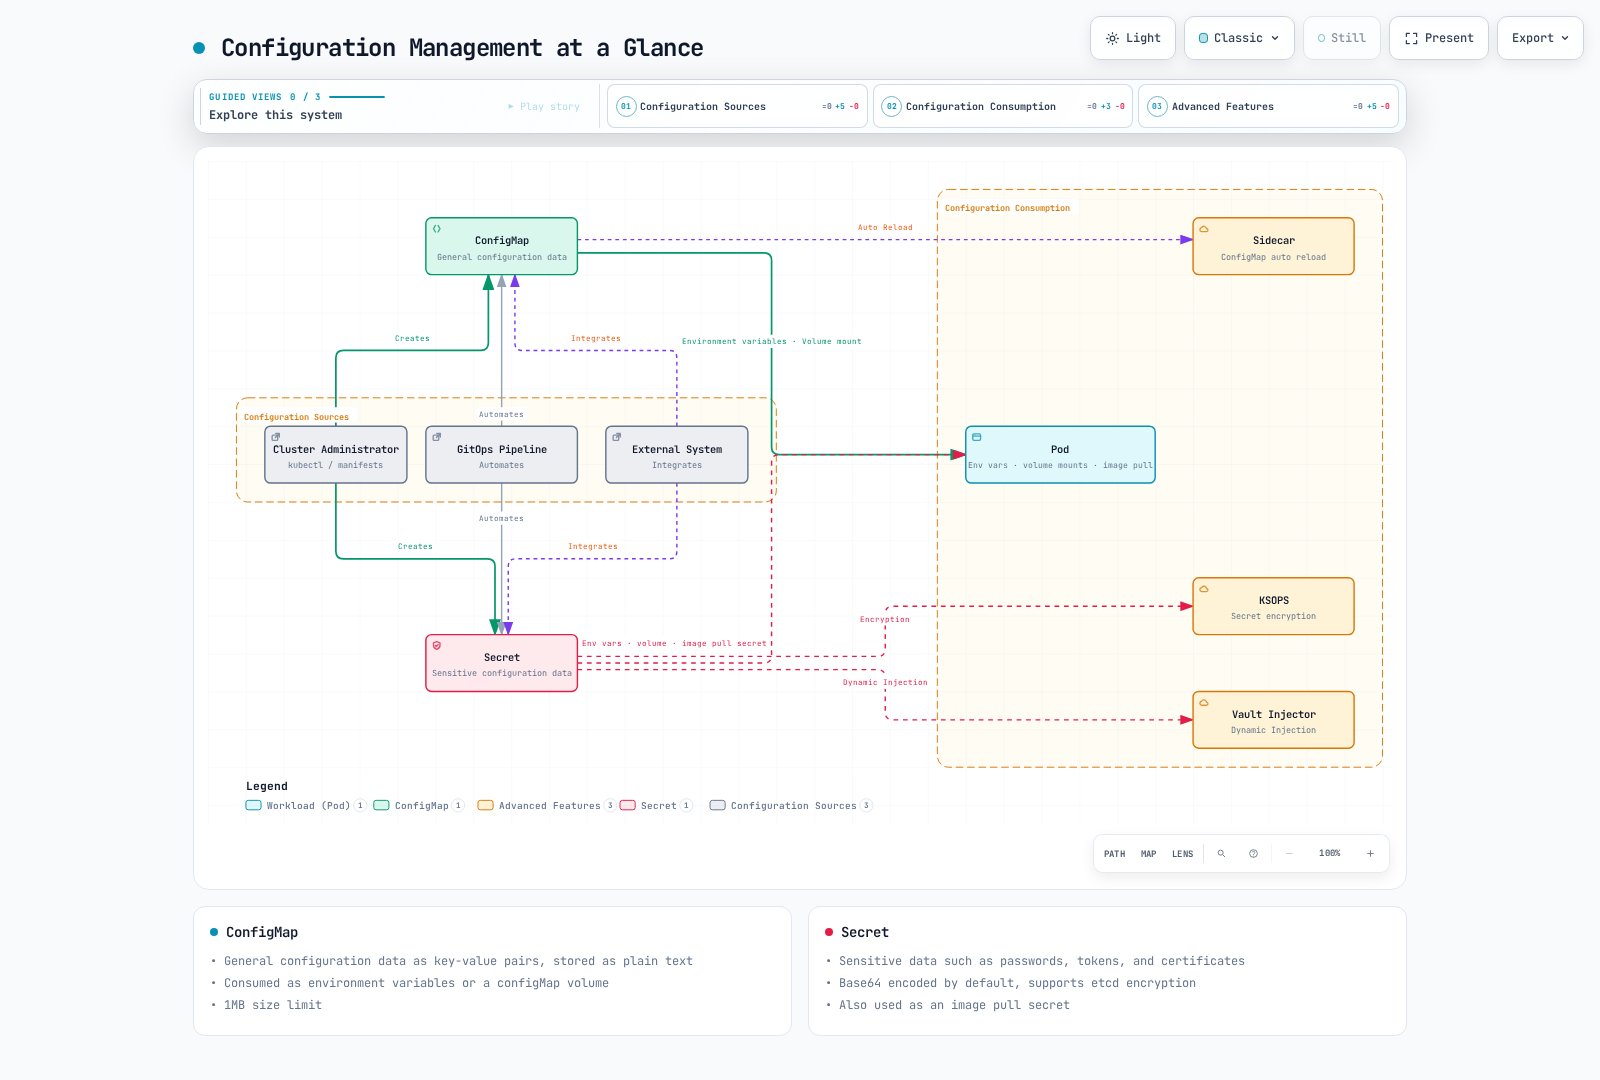Screen dimensions: 1600x1080
Task: Open guided view 02 Configuration Consumption
Action: point(1003,106)
